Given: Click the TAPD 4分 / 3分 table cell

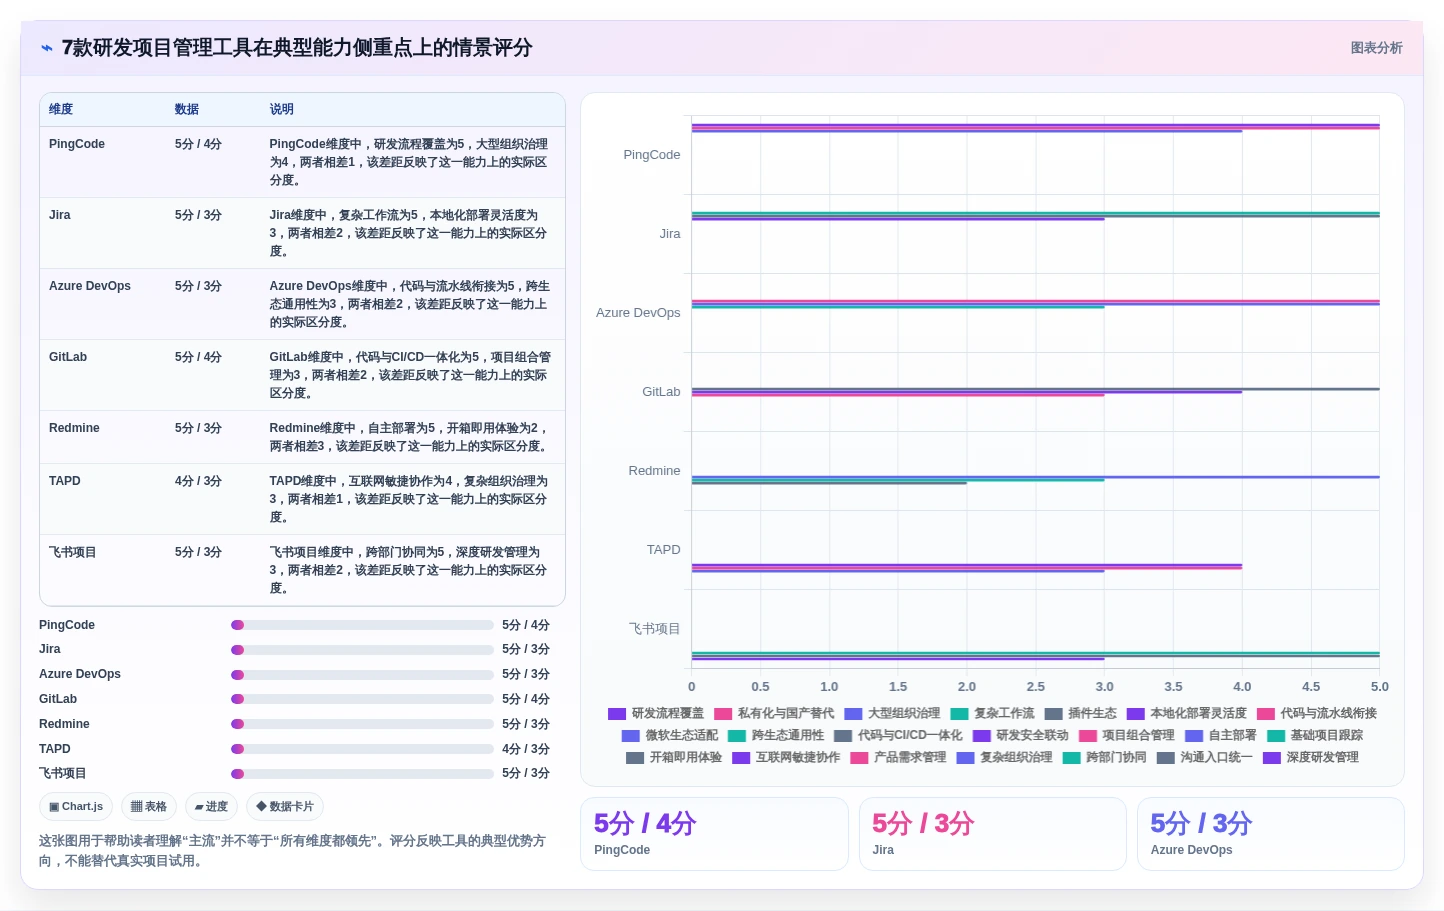Looking at the screenshot, I should [x=198, y=481].
